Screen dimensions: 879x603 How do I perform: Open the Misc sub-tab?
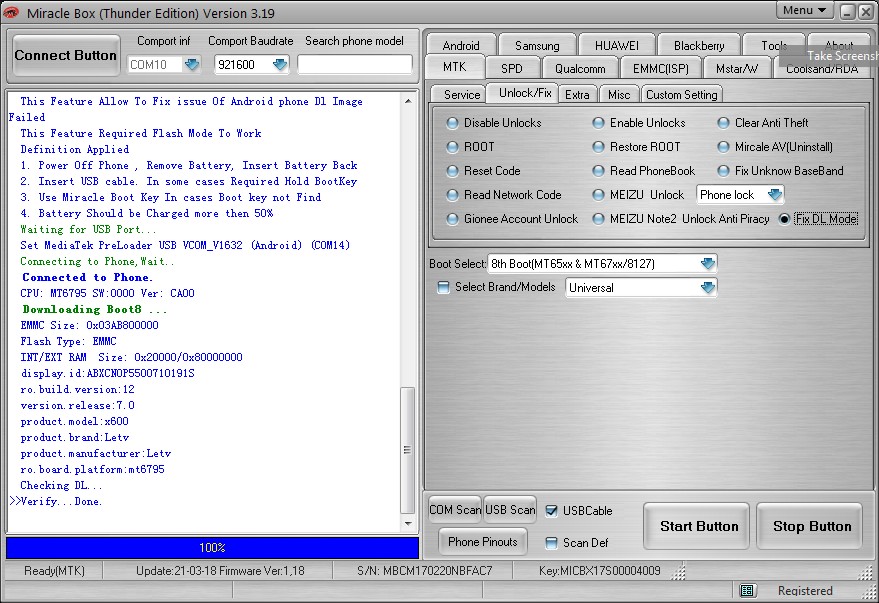tap(619, 95)
